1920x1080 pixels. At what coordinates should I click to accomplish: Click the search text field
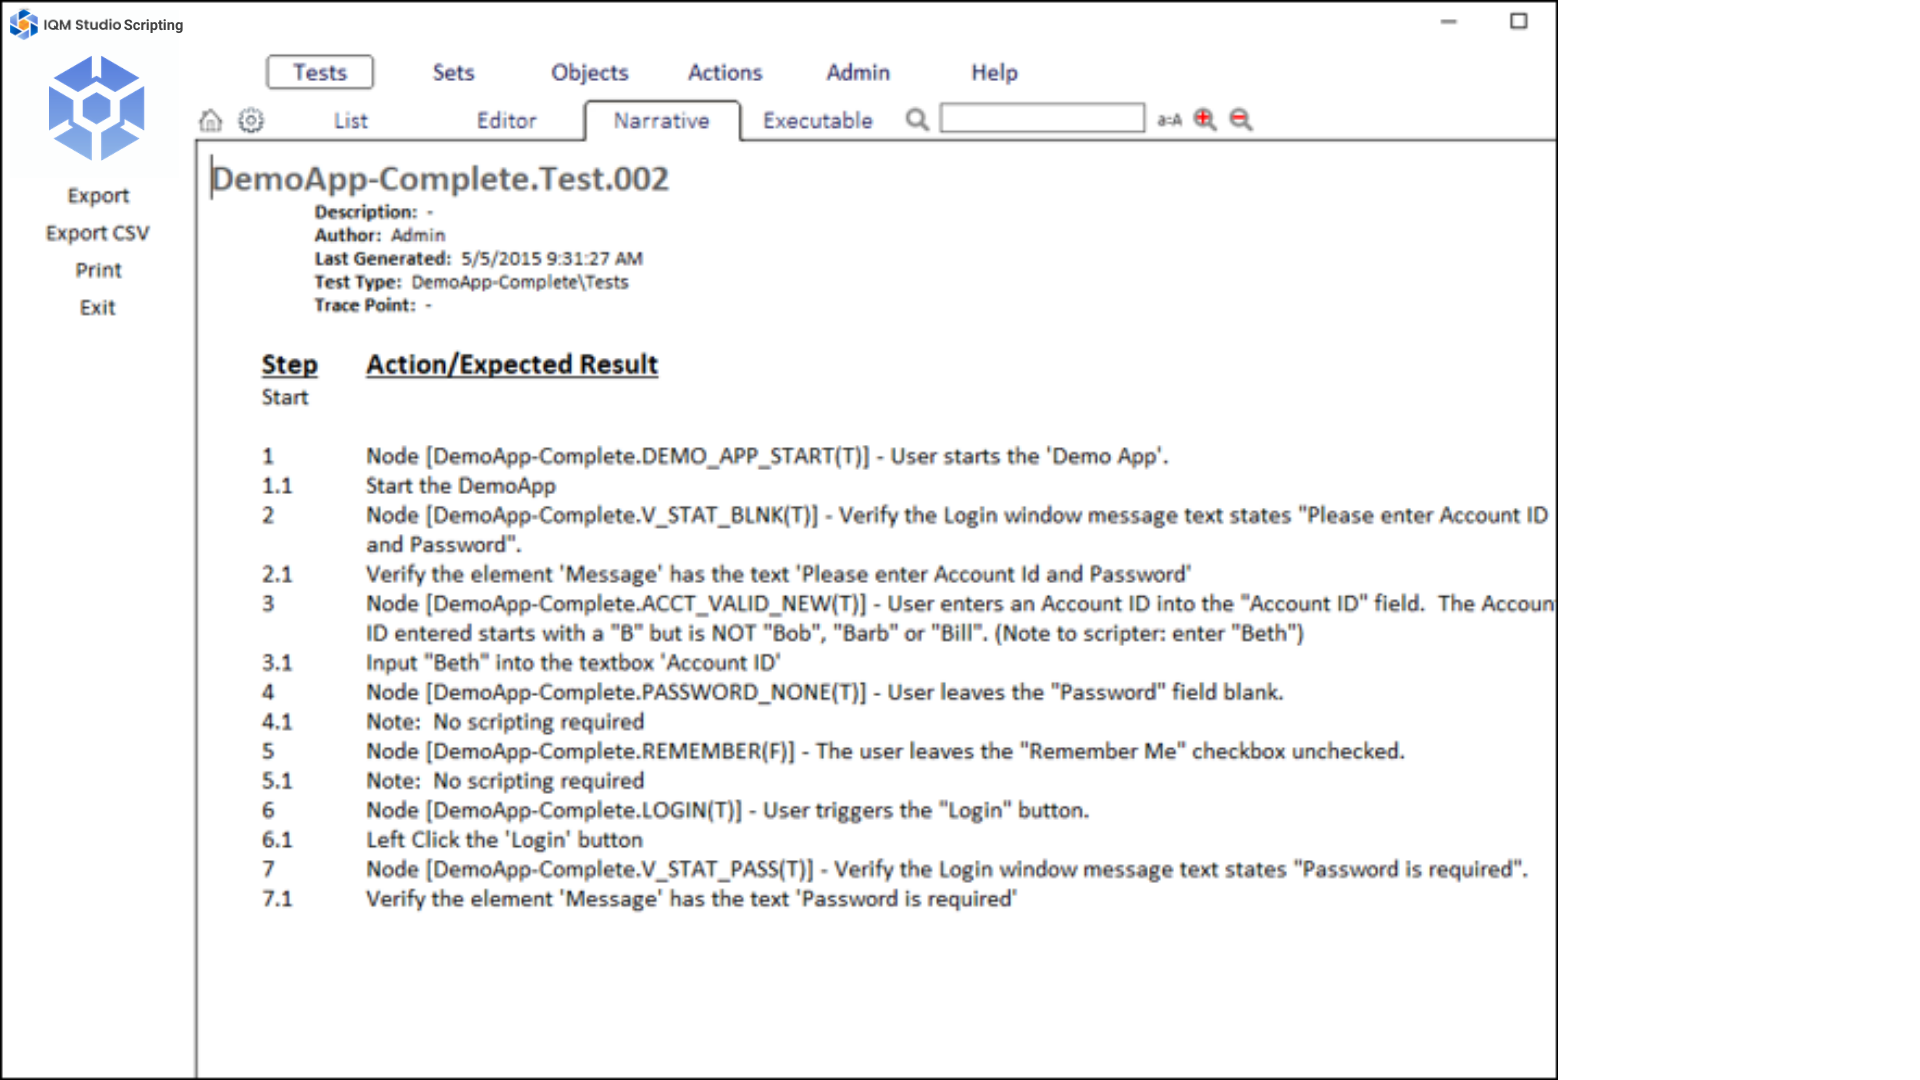click(x=1042, y=119)
